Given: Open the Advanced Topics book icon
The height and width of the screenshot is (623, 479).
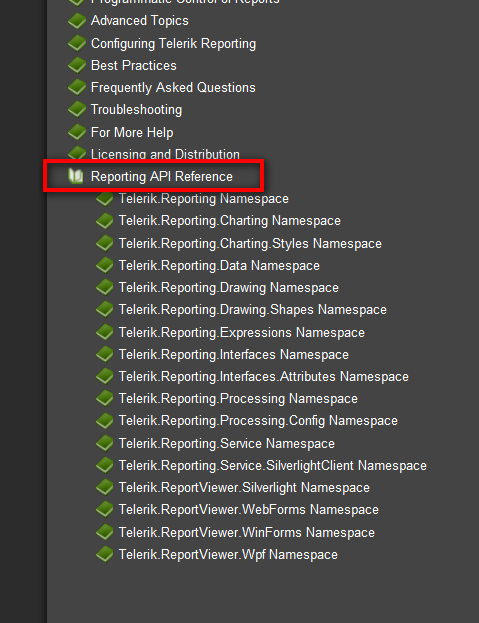Looking at the screenshot, I should pyautogui.click(x=77, y=21).
